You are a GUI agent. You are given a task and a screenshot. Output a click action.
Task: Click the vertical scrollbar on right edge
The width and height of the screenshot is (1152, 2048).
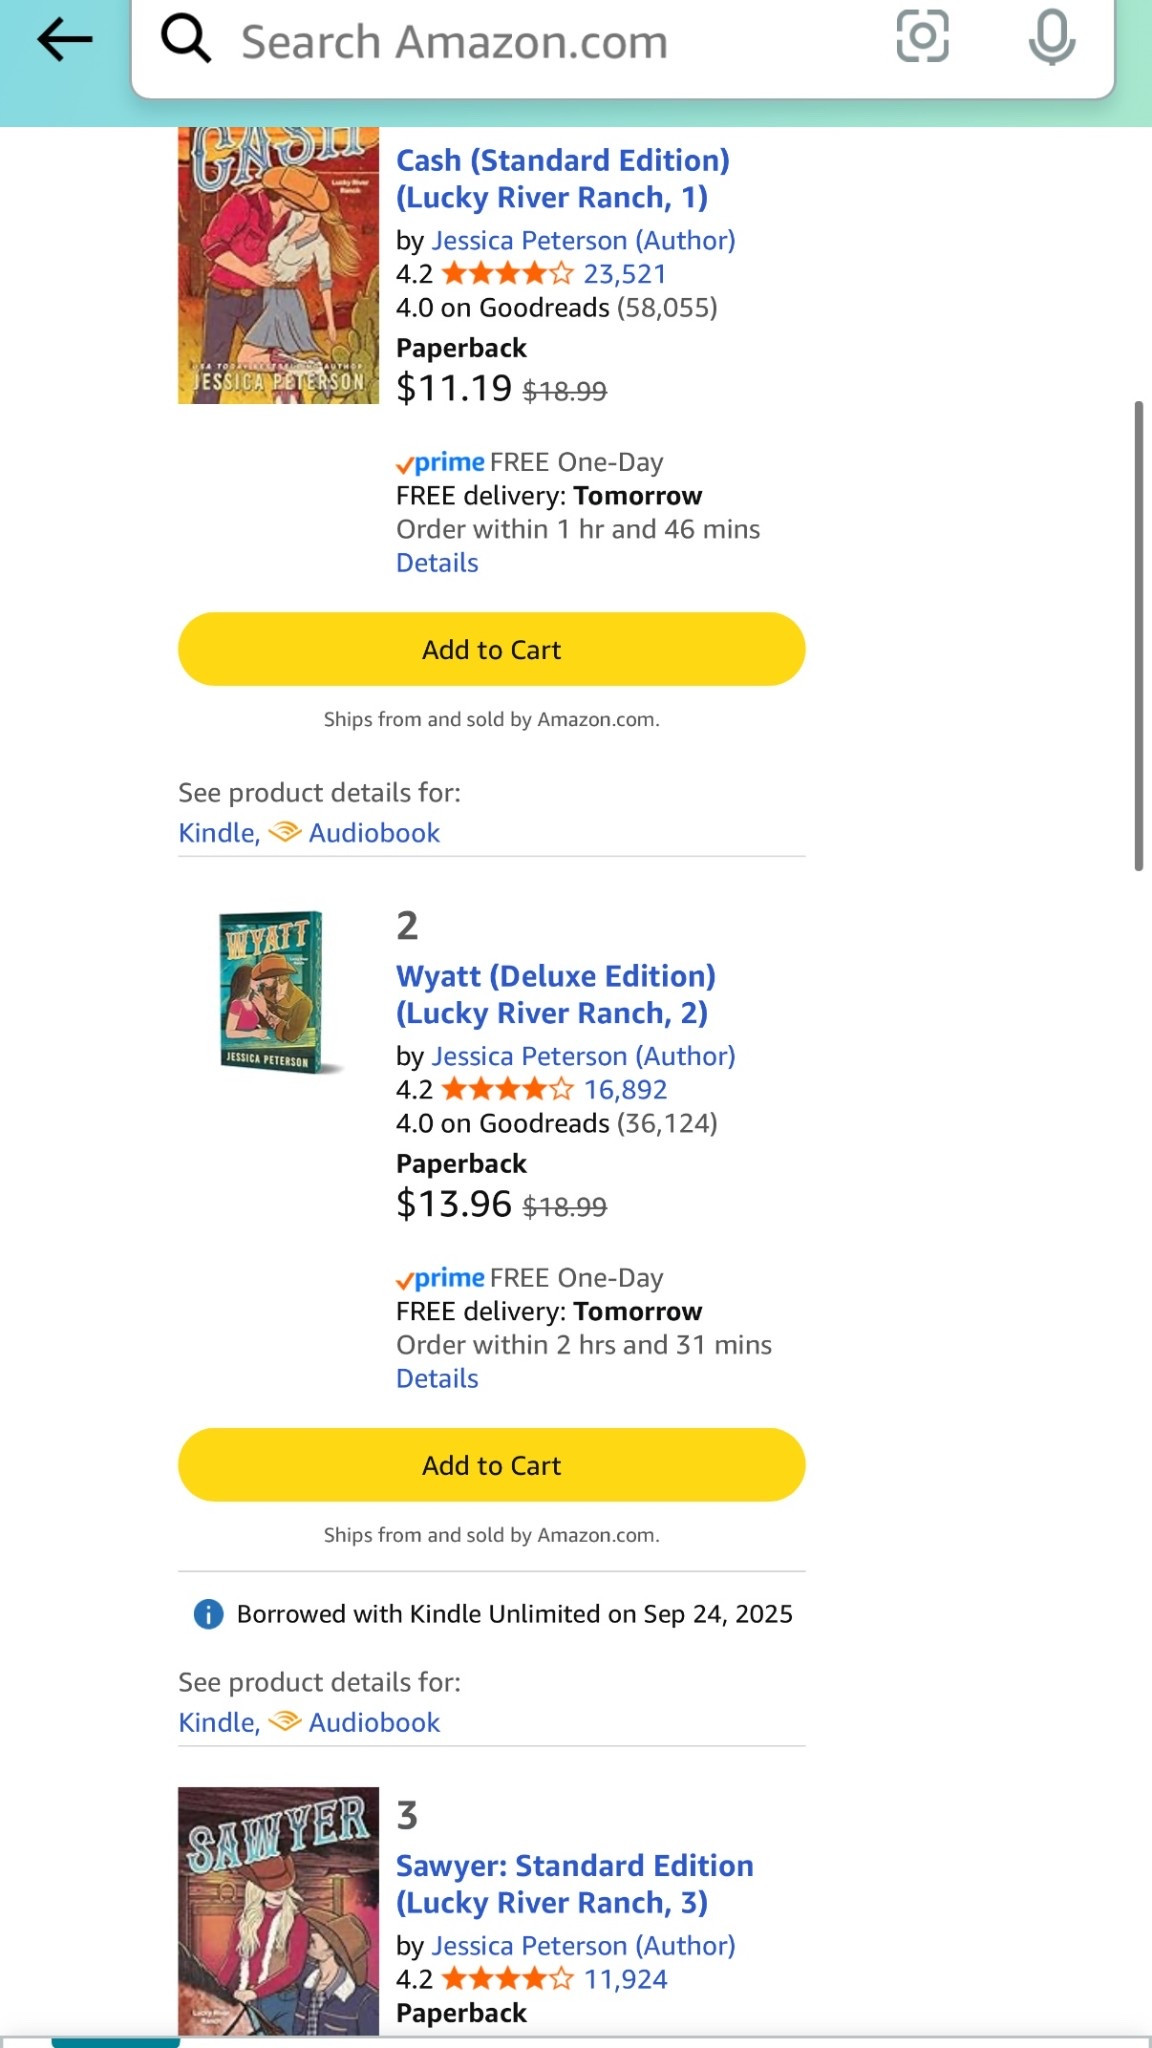1138,636
